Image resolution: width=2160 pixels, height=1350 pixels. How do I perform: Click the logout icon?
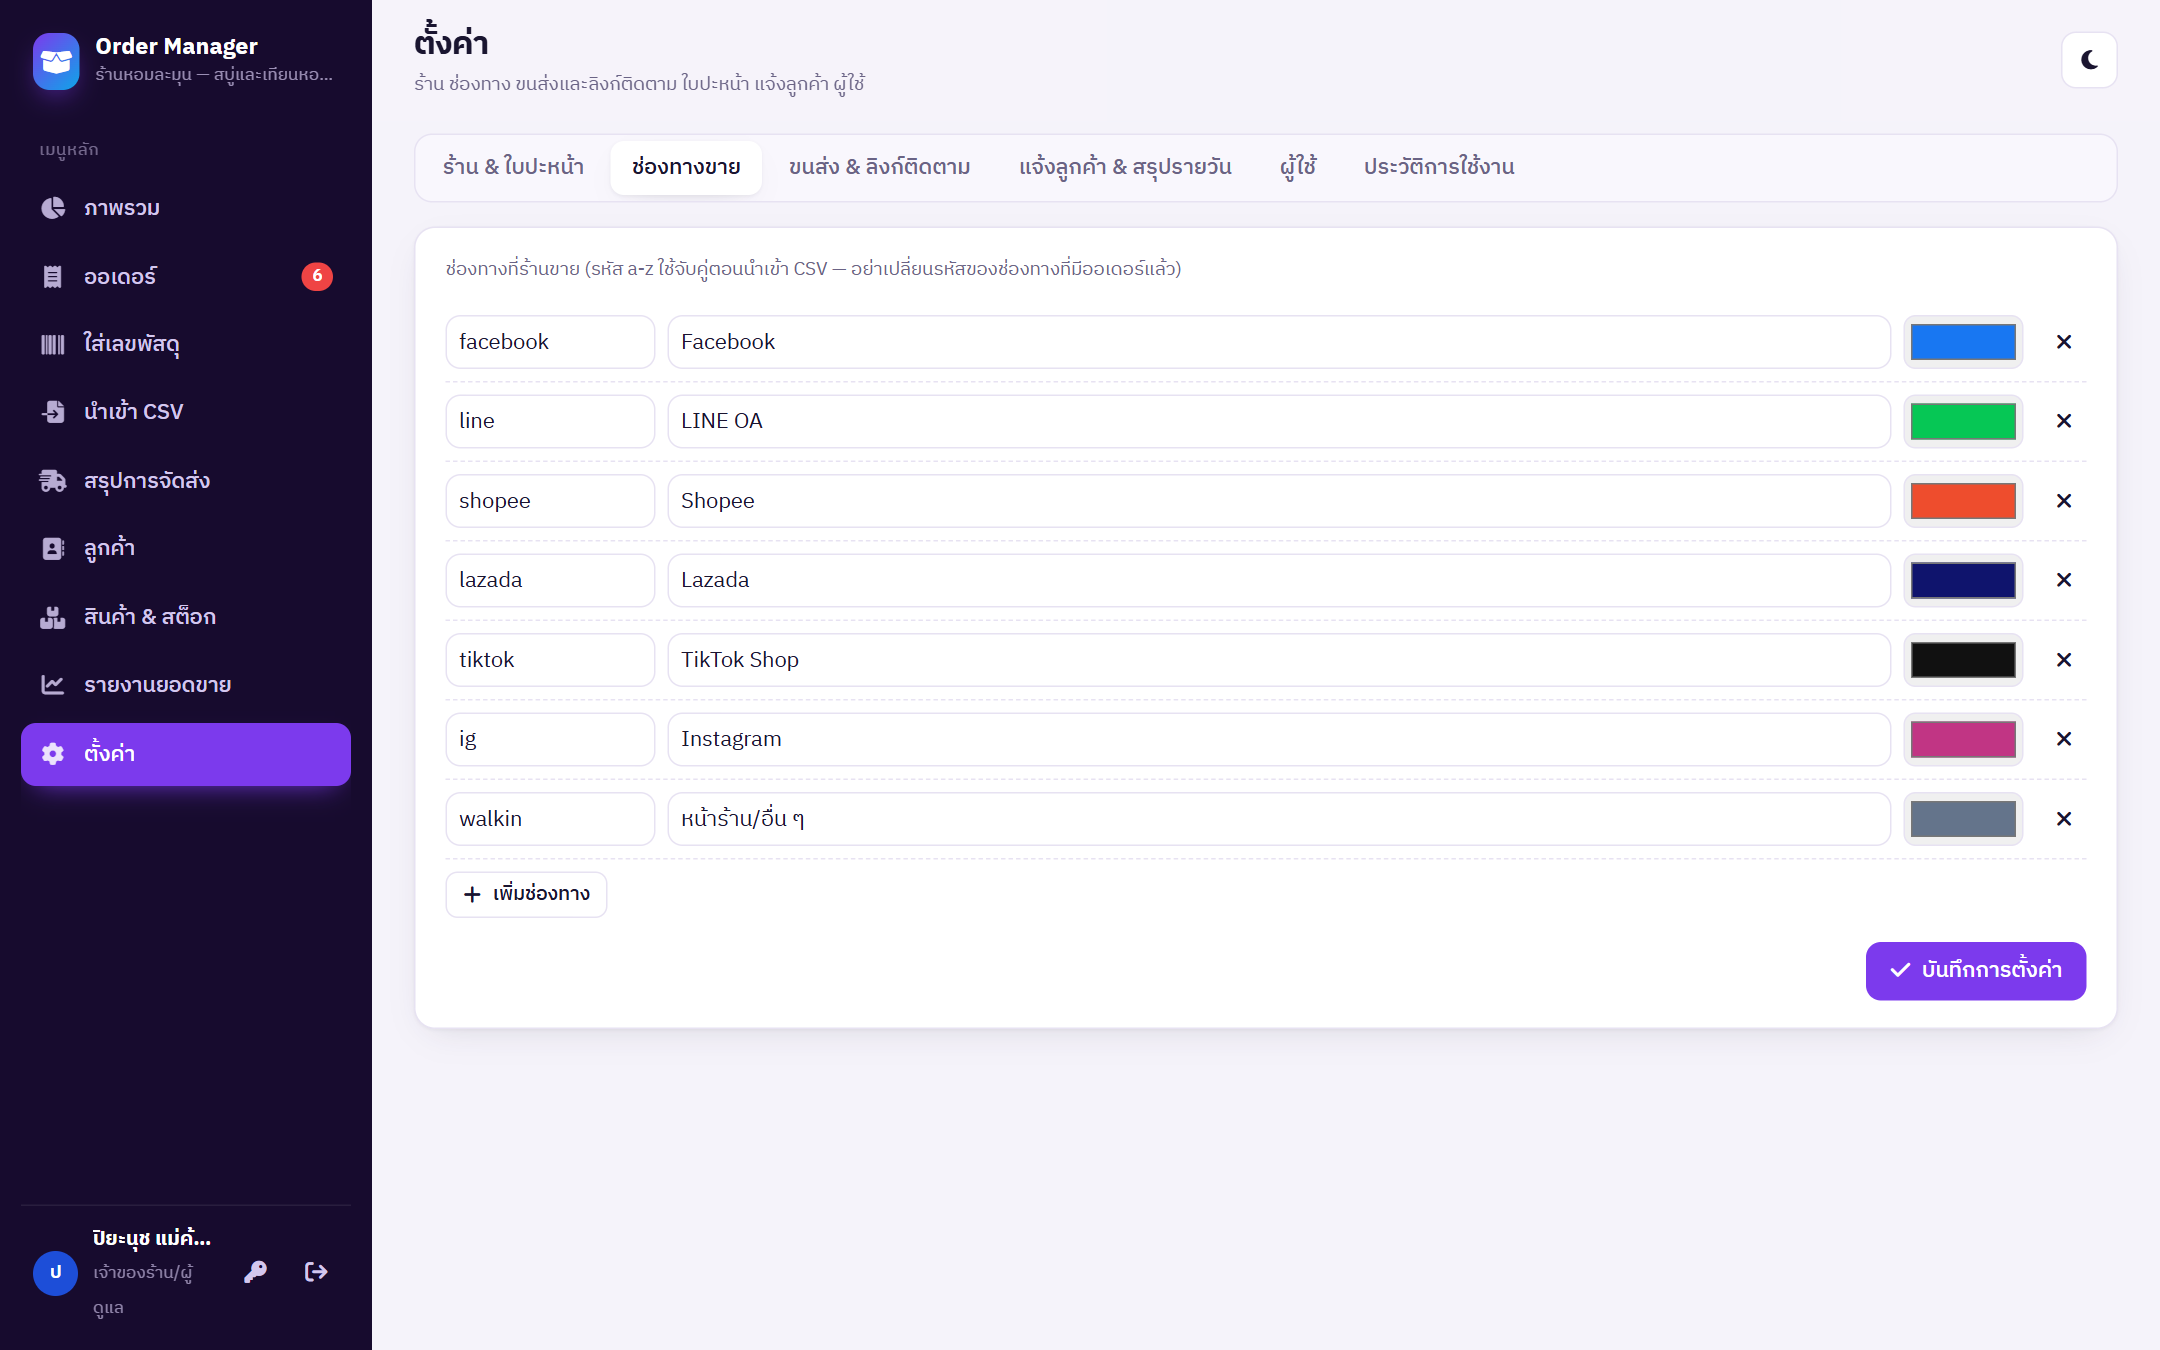(316, 1272)
